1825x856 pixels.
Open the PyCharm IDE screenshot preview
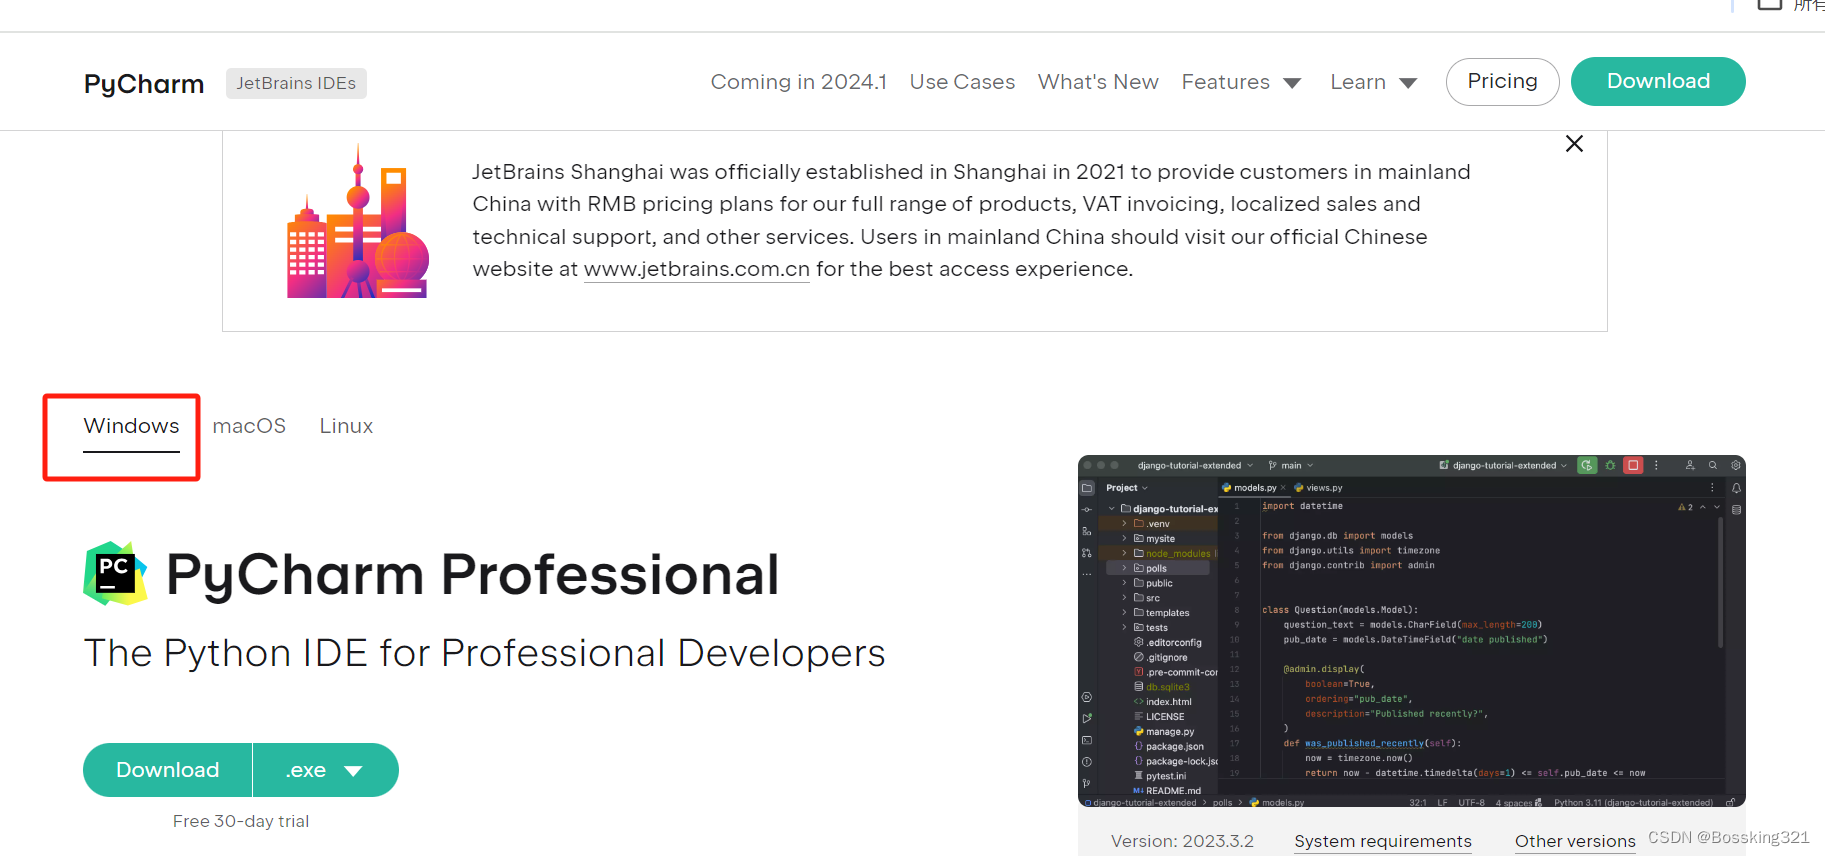[x=1411, y=631]
